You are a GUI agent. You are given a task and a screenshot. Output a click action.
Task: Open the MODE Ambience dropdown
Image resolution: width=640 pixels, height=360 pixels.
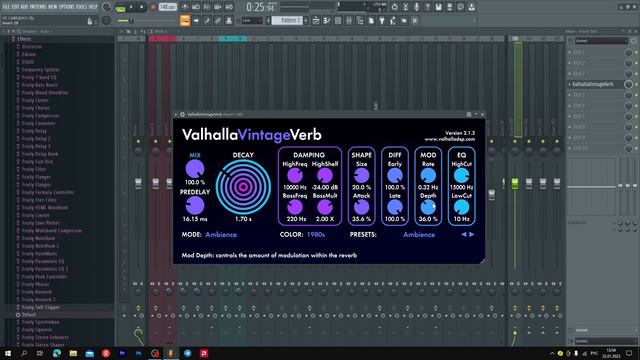click(x=221, y=235)
